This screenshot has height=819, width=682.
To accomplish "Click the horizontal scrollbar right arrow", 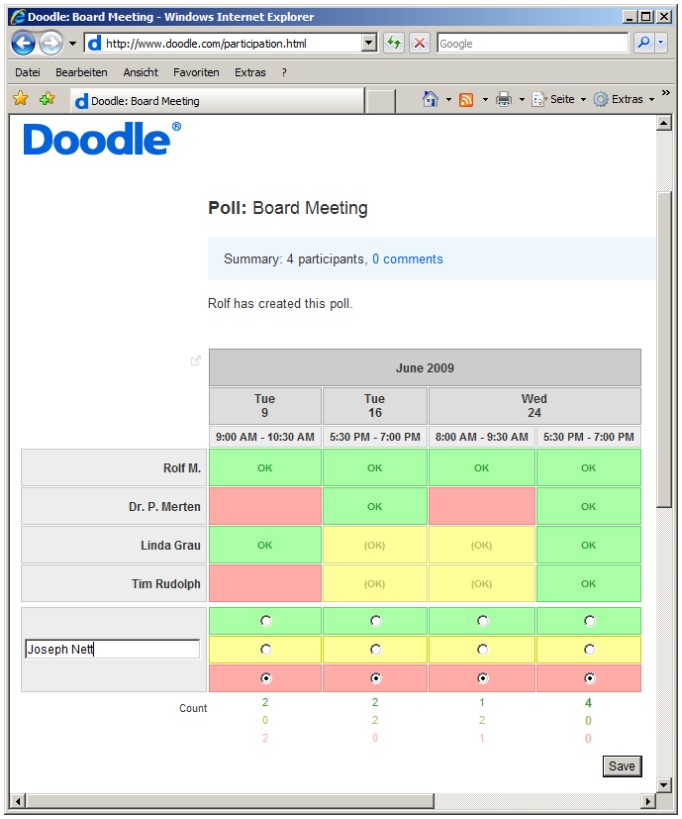I will point(648,801).
